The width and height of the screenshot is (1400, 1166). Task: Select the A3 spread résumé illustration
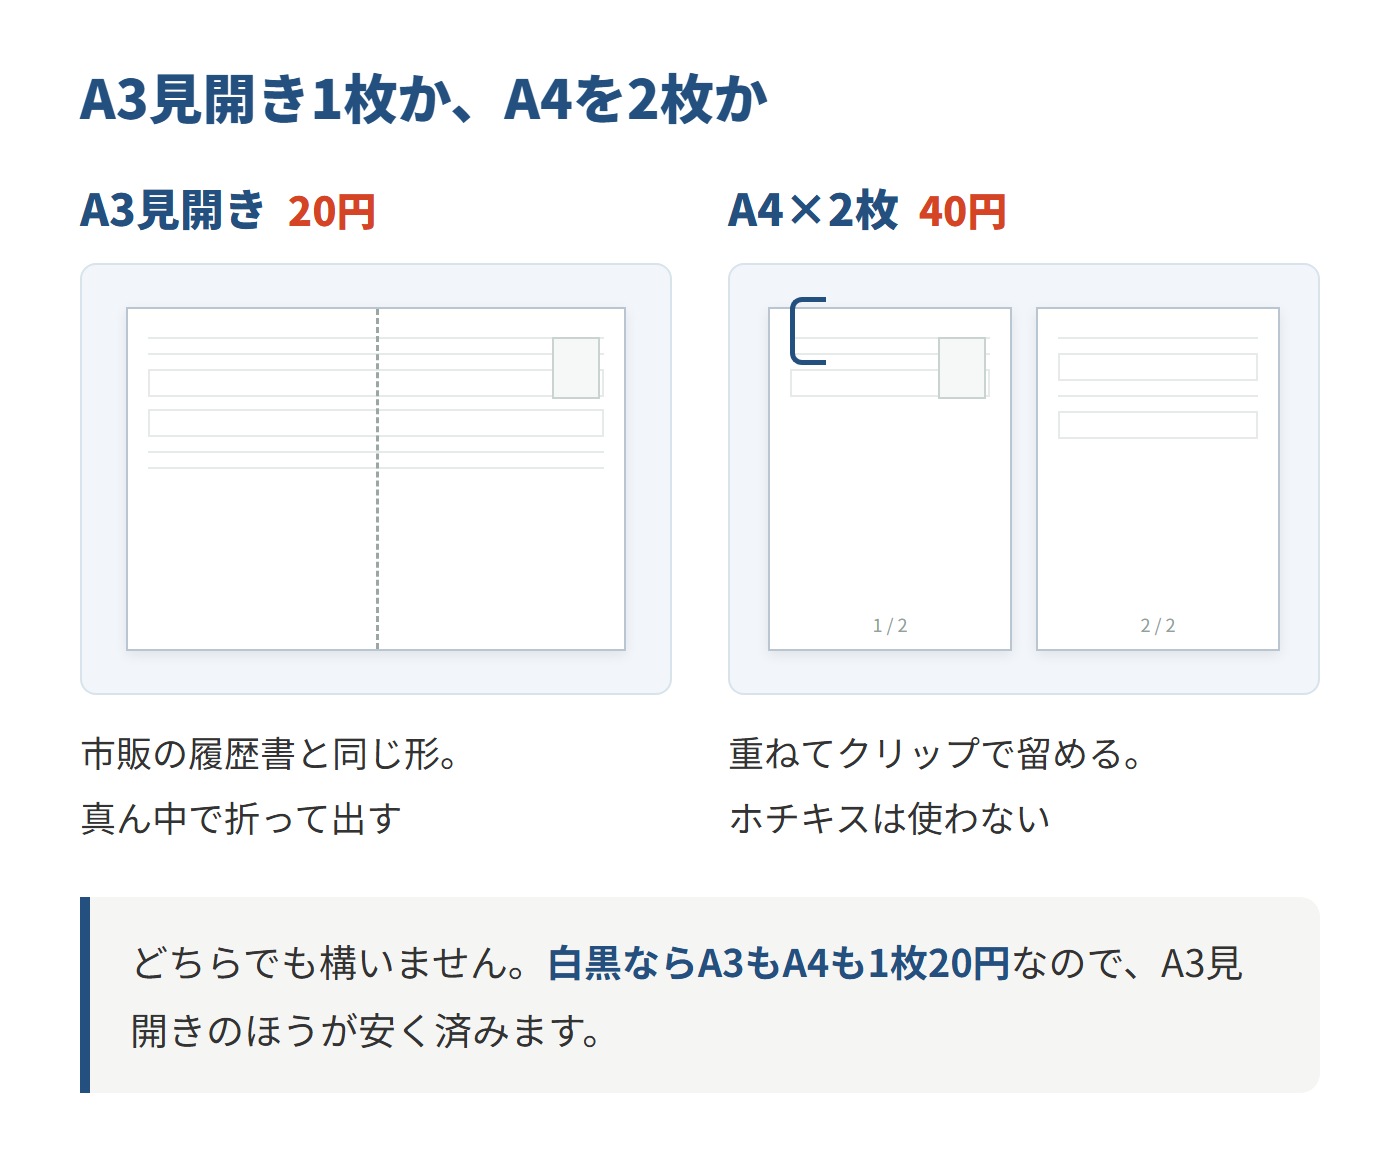tap(376, 479)
